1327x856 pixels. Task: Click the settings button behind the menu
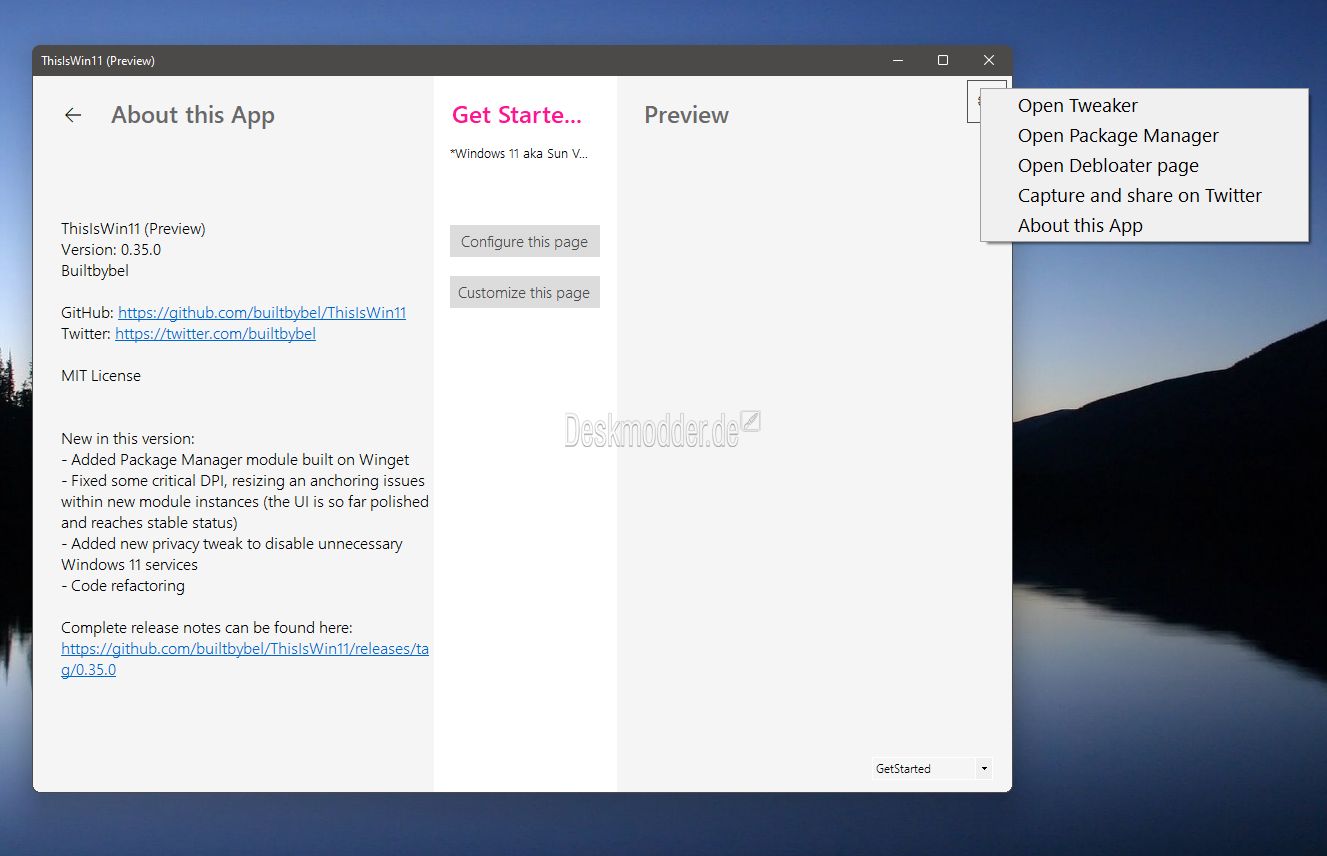(x=974, y=101)
